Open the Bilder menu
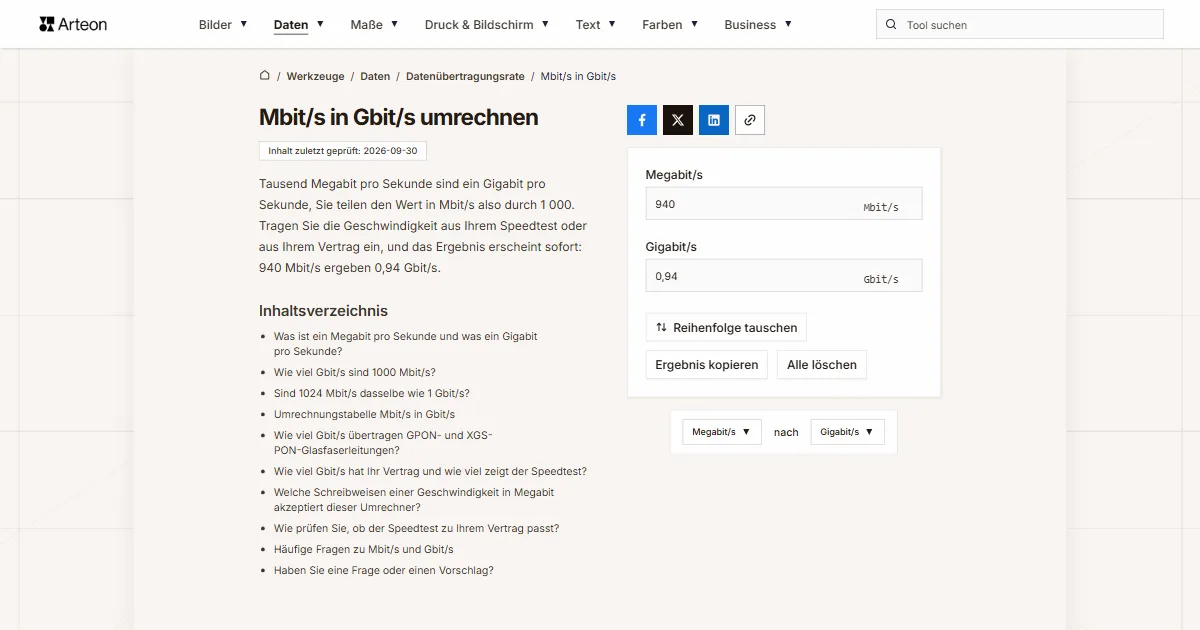Viewport: 1200px width, 630px height. point(223,24)
